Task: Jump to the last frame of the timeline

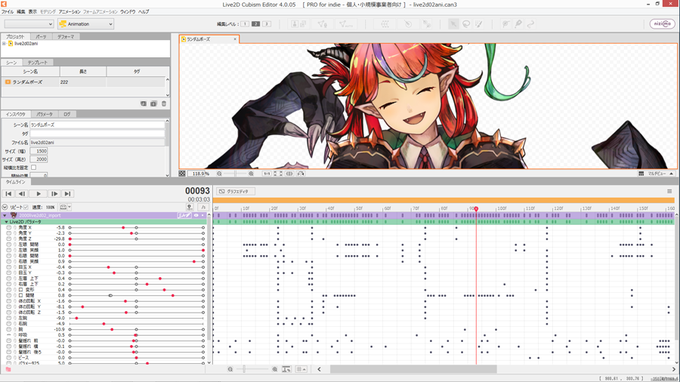Action: point(68,194)
